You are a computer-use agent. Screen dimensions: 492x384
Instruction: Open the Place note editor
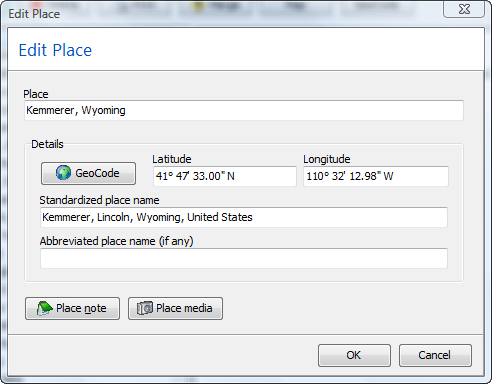click(x=72, y=309)
